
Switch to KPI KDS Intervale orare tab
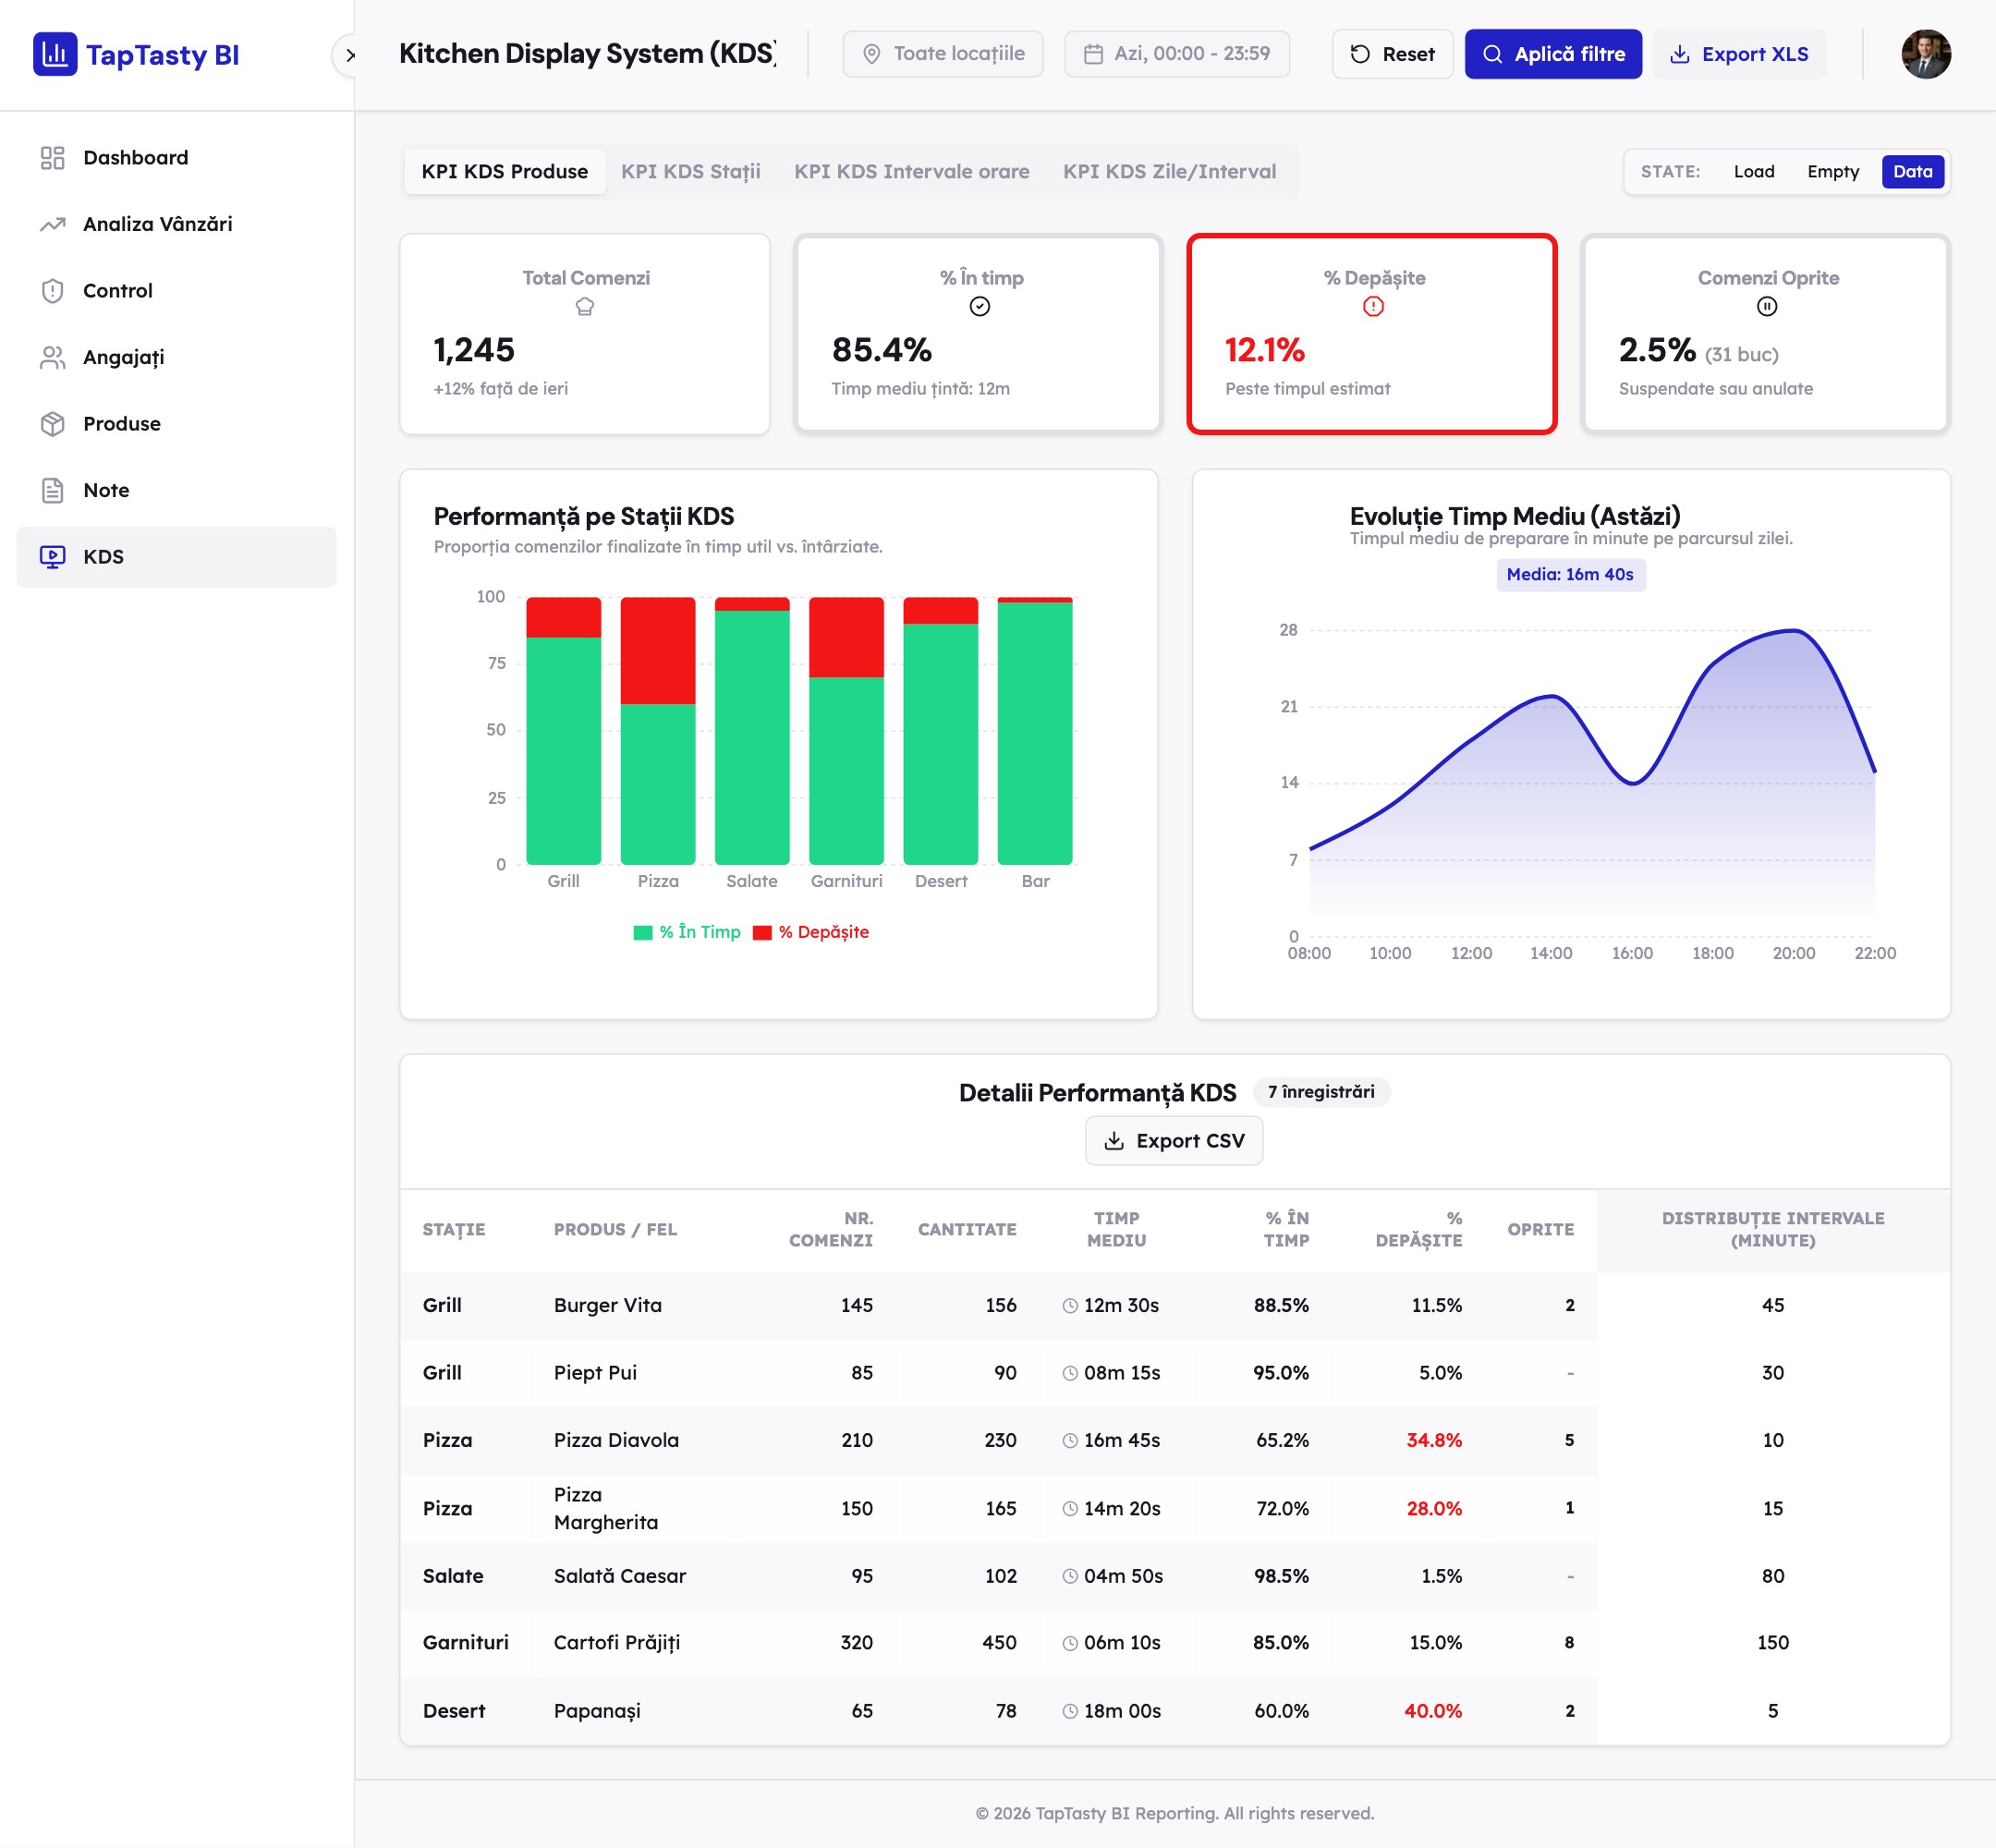pyautogui.click(x=911, y=172)
